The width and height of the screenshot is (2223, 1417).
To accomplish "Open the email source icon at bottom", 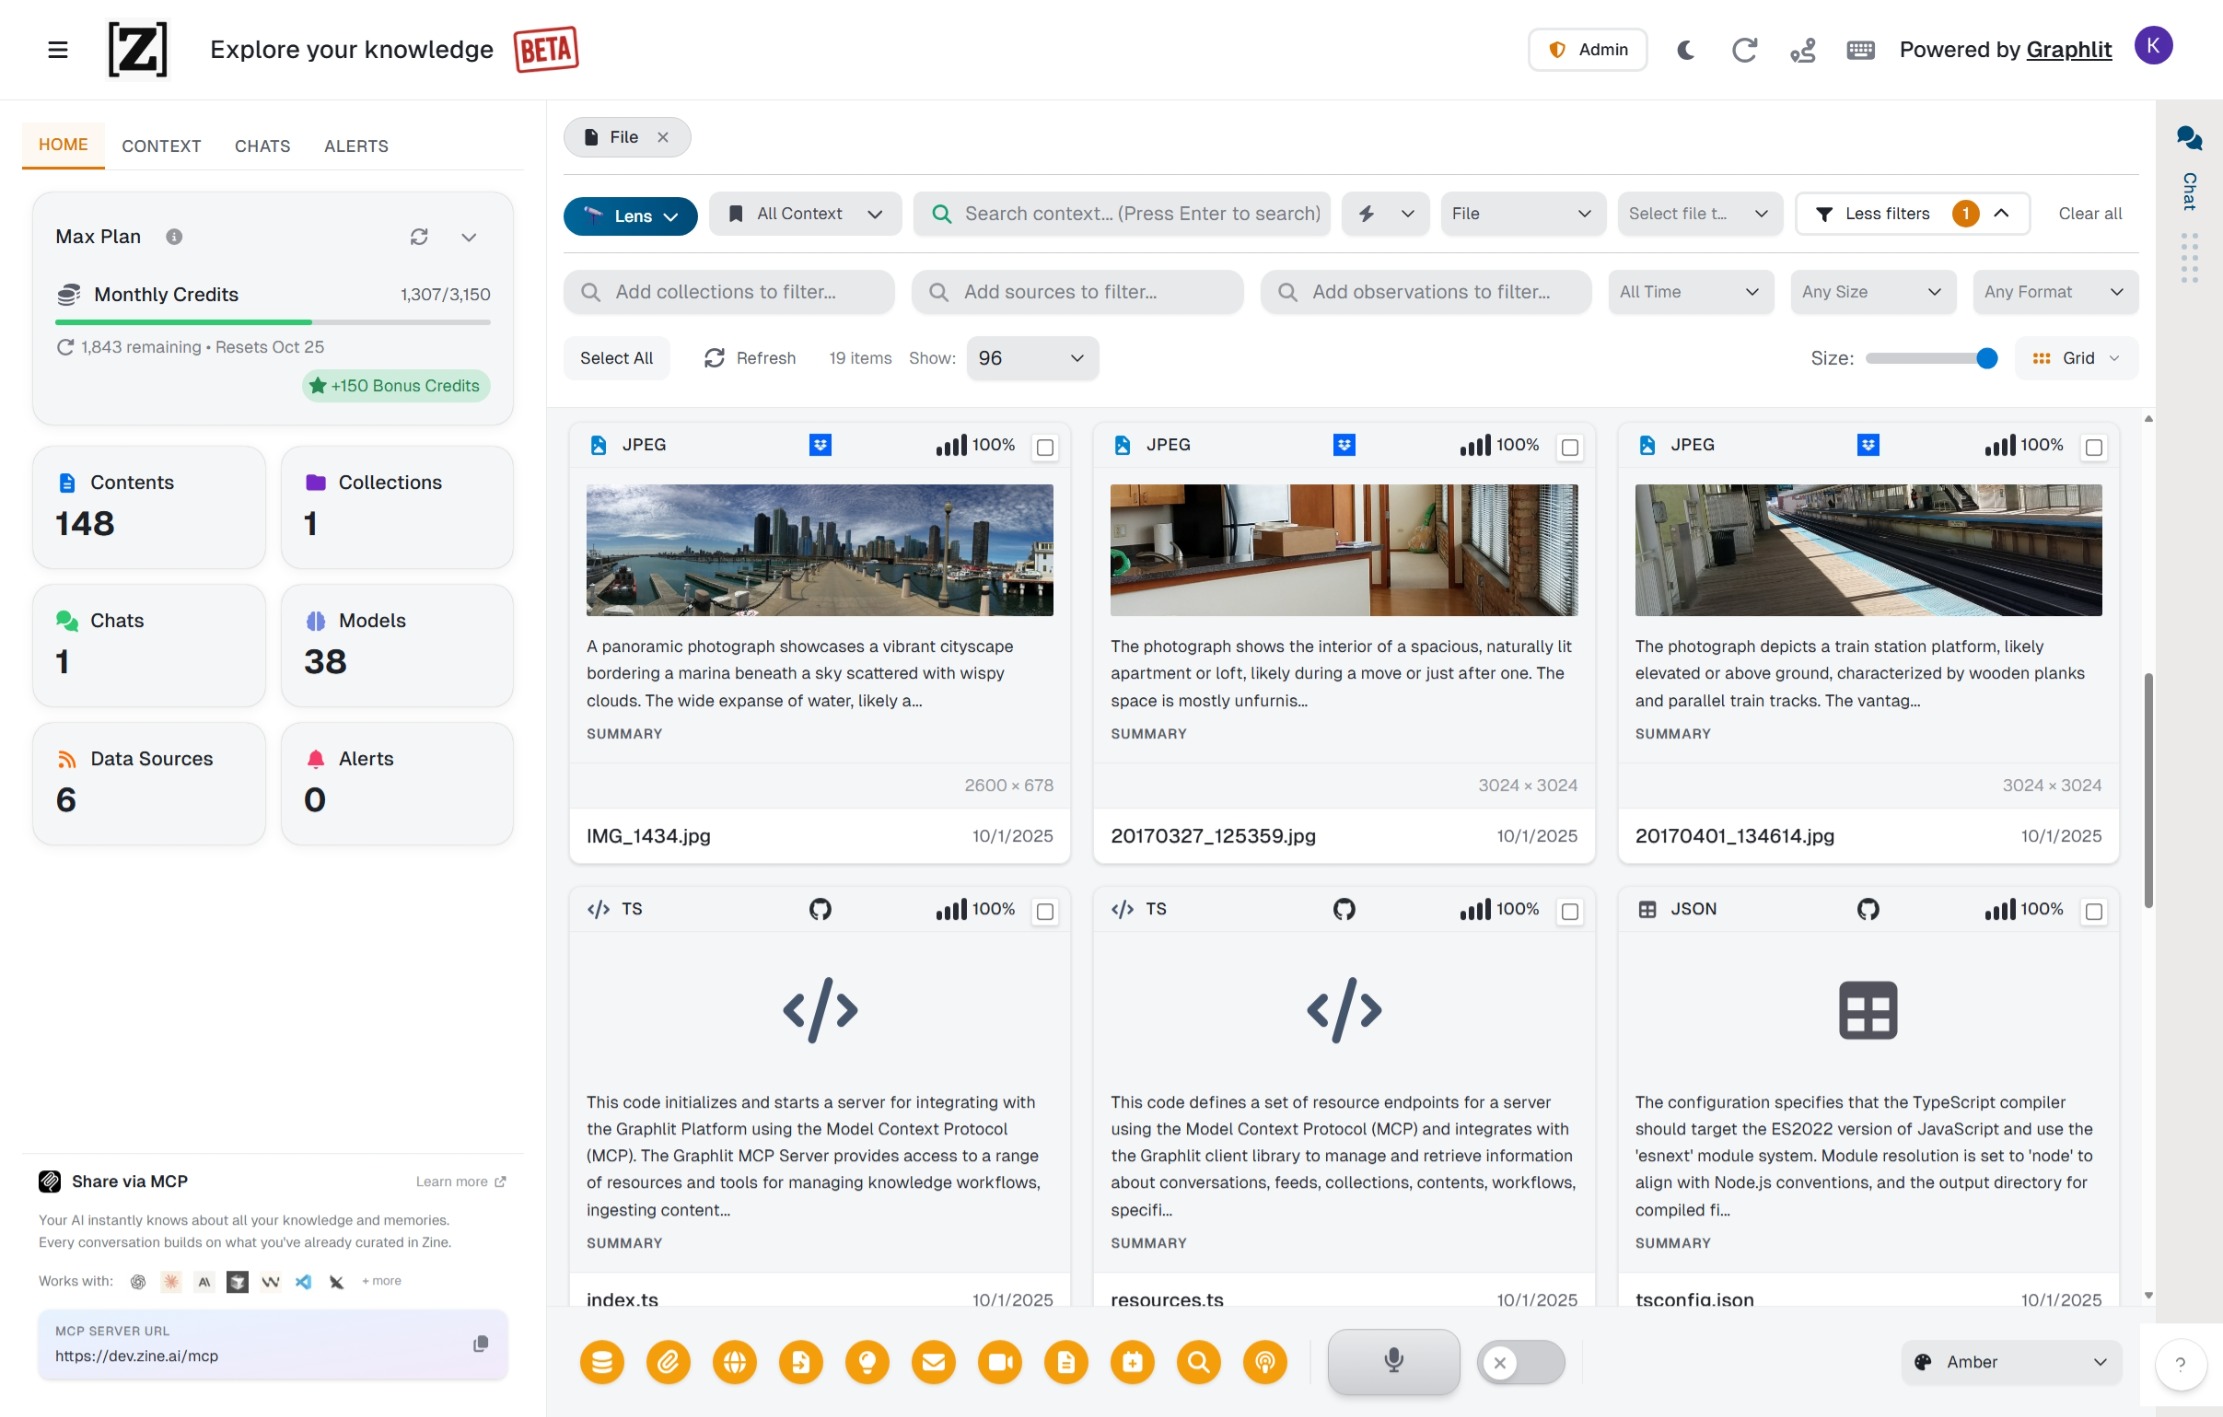I will pyautogui.click(x=934, y=1362).
